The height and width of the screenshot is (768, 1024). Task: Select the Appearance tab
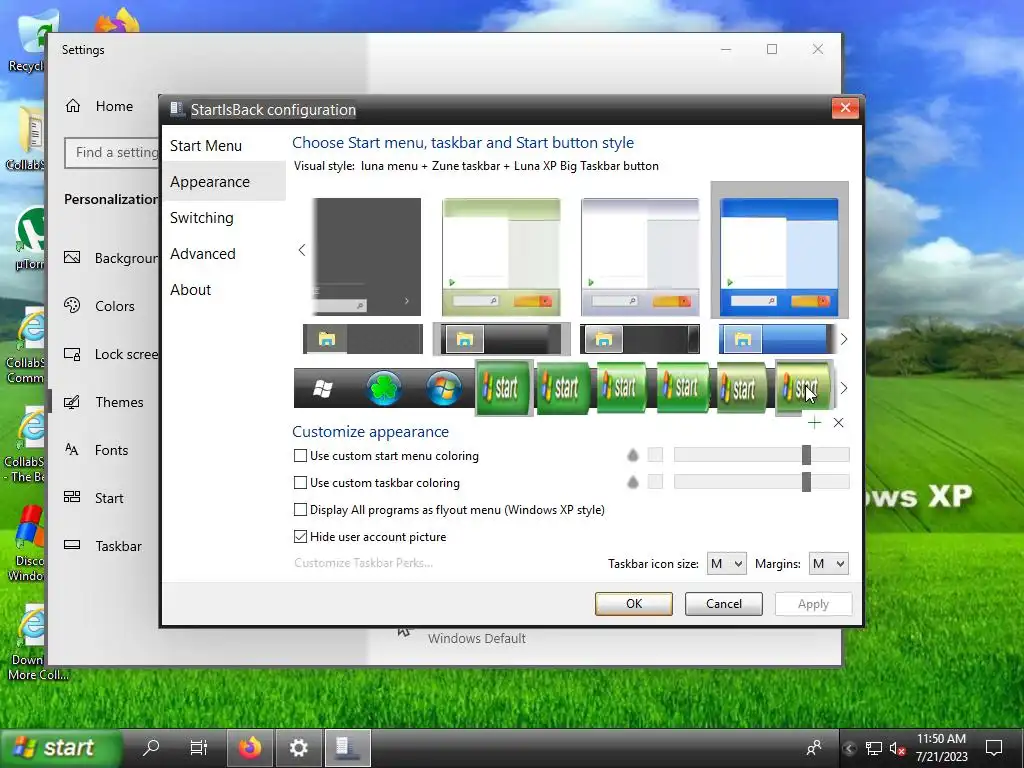pos(223,182)
